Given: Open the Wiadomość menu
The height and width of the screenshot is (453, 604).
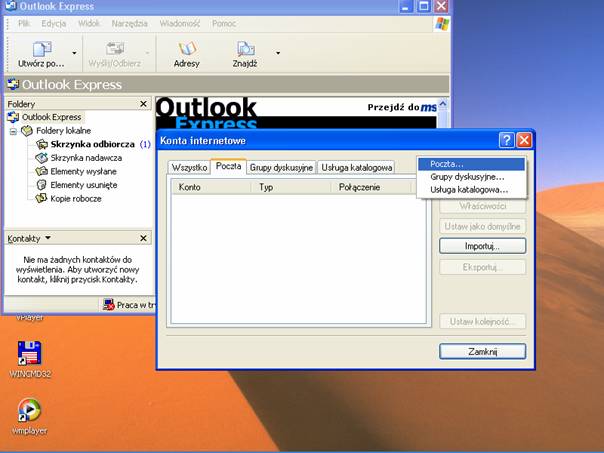Looking at the screenshot, I should [180, 23].
